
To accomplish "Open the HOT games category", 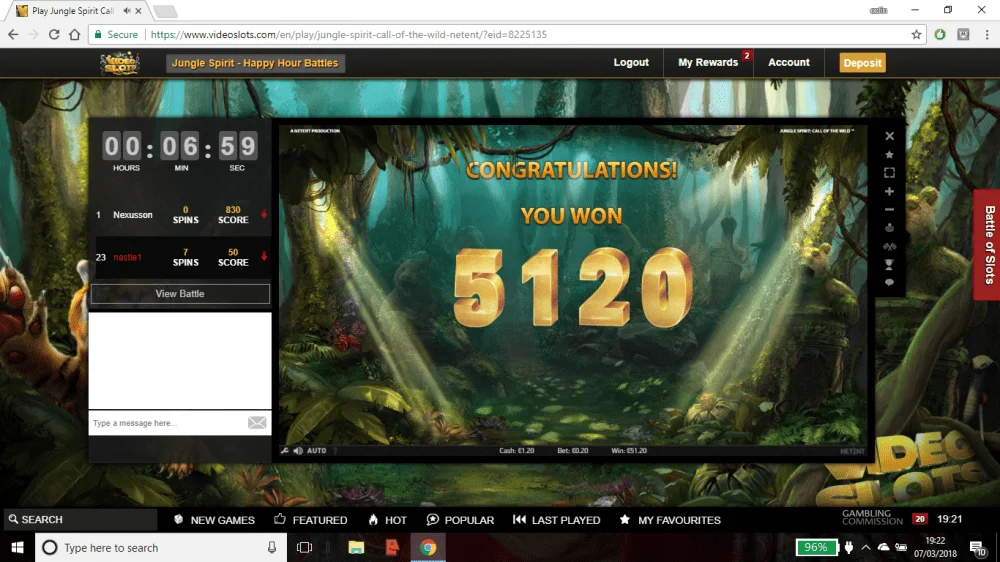I will point(387,520).
